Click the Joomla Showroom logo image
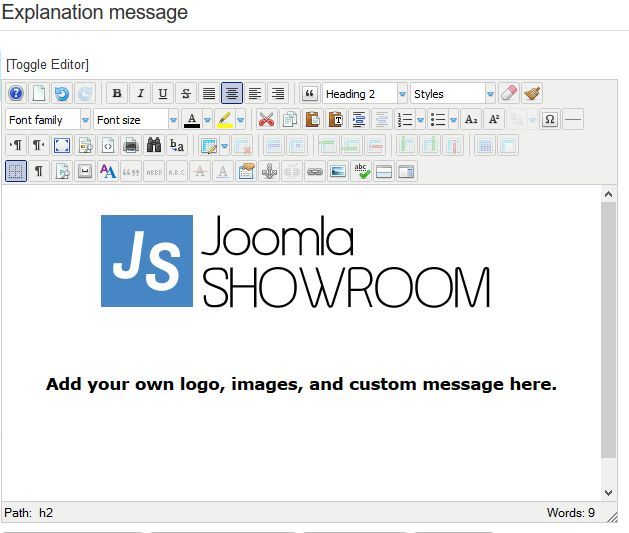629x533 pixels. point(296,261)
